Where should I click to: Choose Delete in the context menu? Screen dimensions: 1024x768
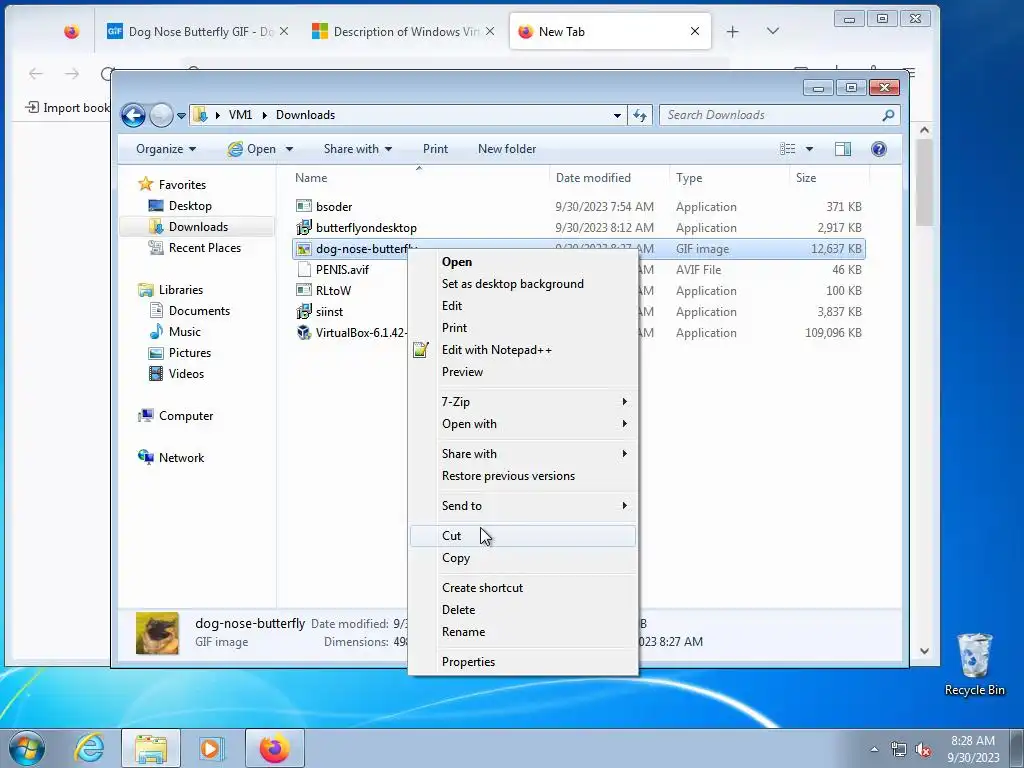click(x=522, y=609)
